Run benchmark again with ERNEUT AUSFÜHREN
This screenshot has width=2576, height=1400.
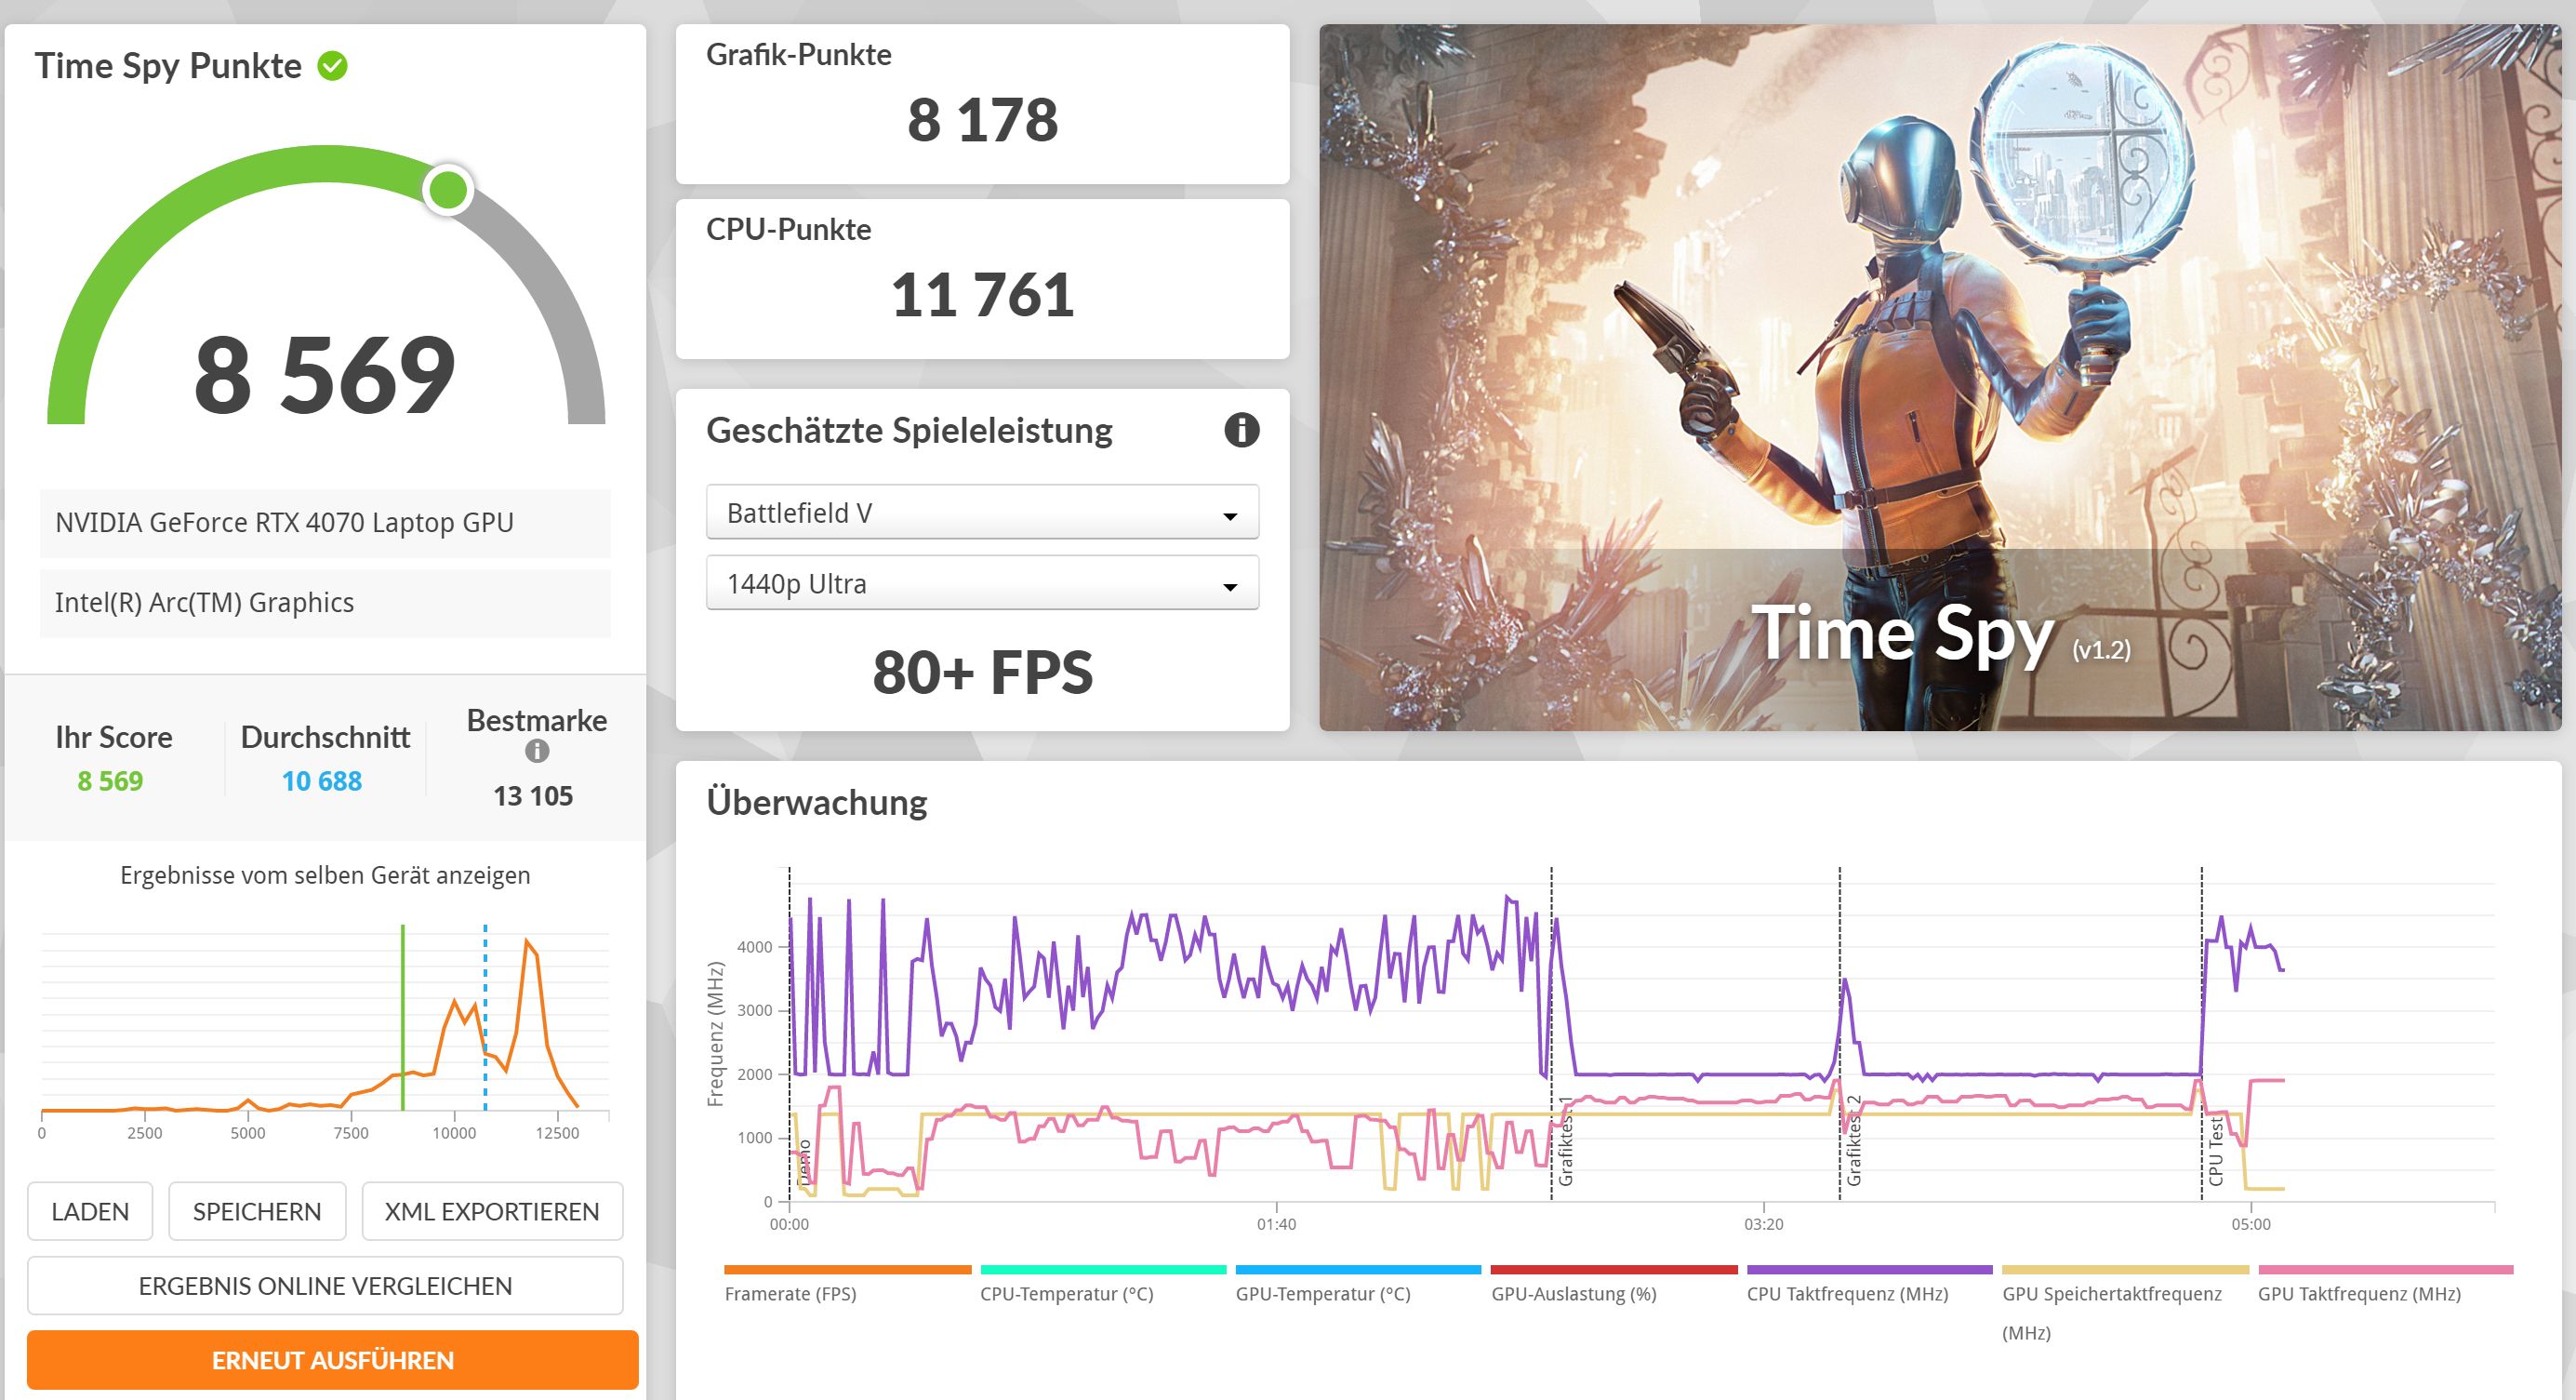click(332, 1359)
